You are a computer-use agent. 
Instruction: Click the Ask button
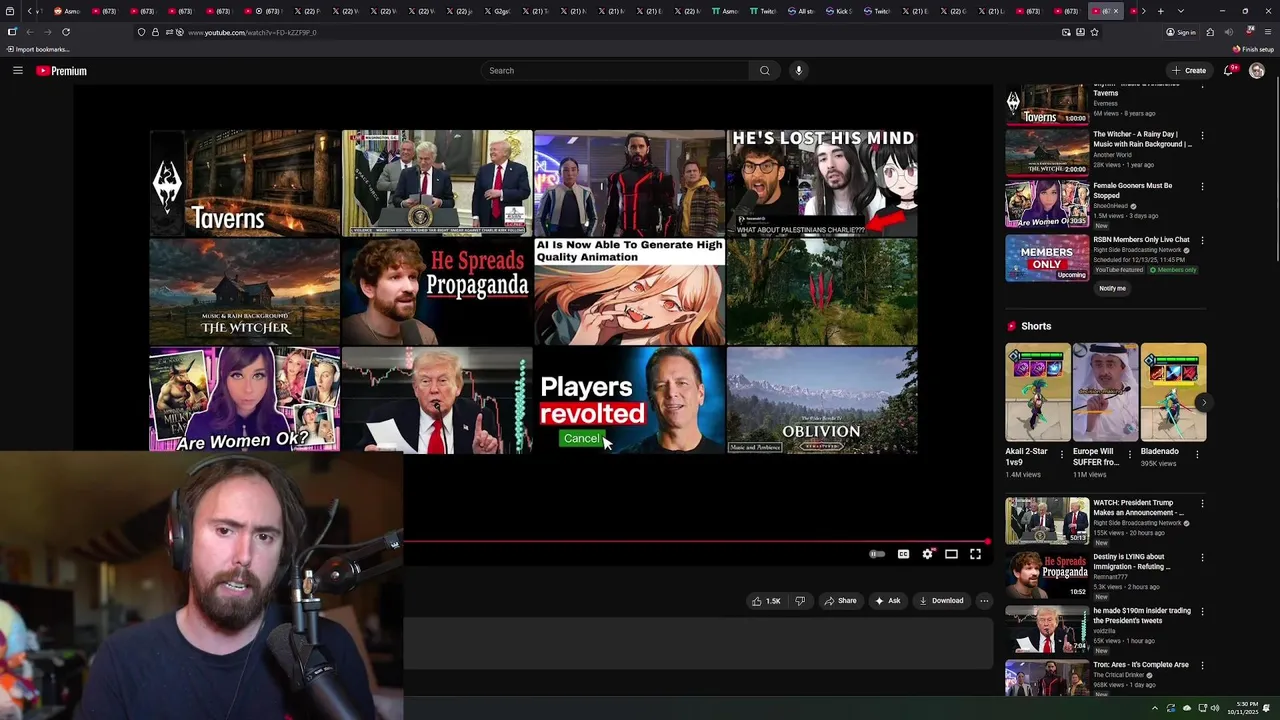point(887,601)
